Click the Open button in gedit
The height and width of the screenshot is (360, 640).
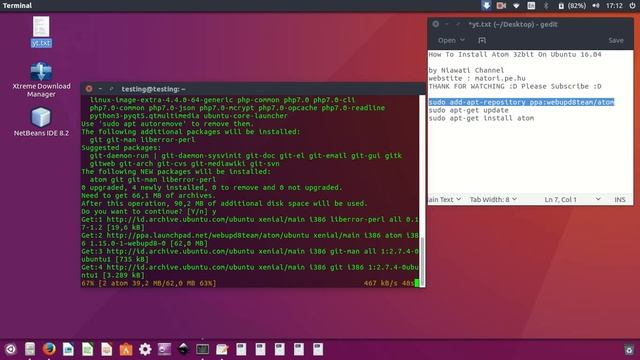point(447,40)
